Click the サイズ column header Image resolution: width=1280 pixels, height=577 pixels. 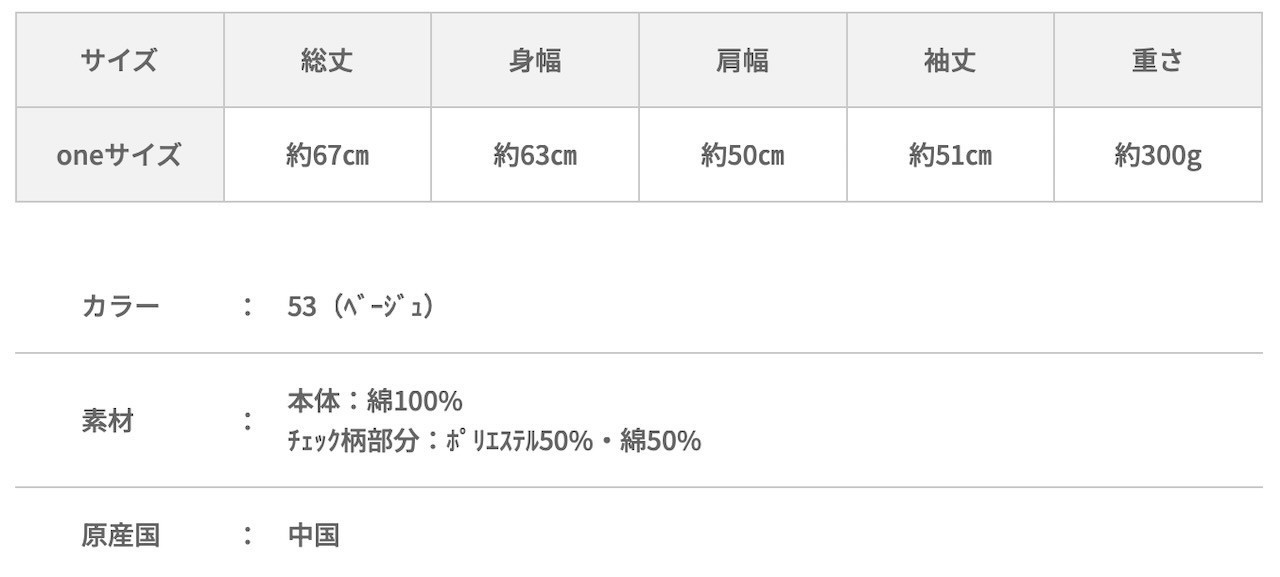[x=119, y=61]
